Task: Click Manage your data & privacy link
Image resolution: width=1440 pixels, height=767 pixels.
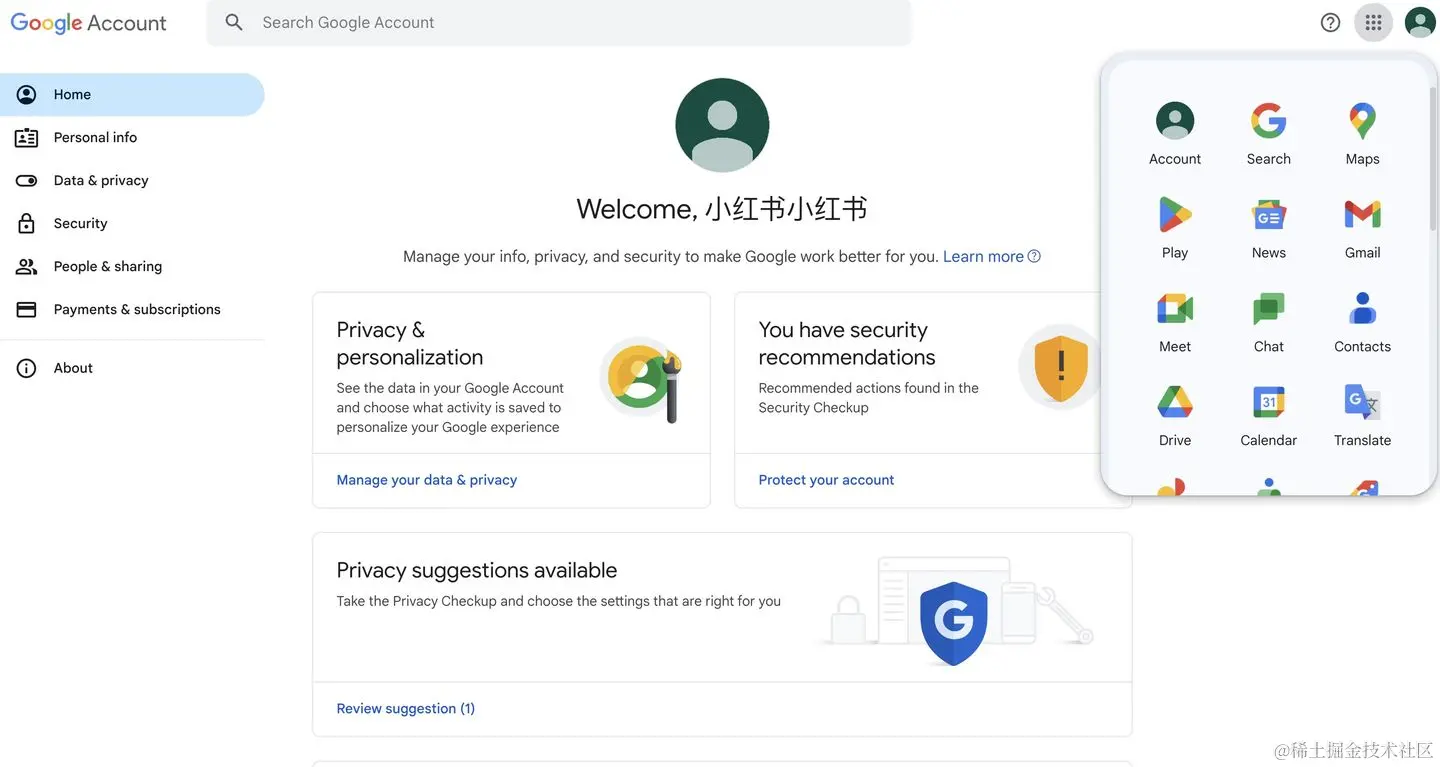Action: tap(427, 480)
